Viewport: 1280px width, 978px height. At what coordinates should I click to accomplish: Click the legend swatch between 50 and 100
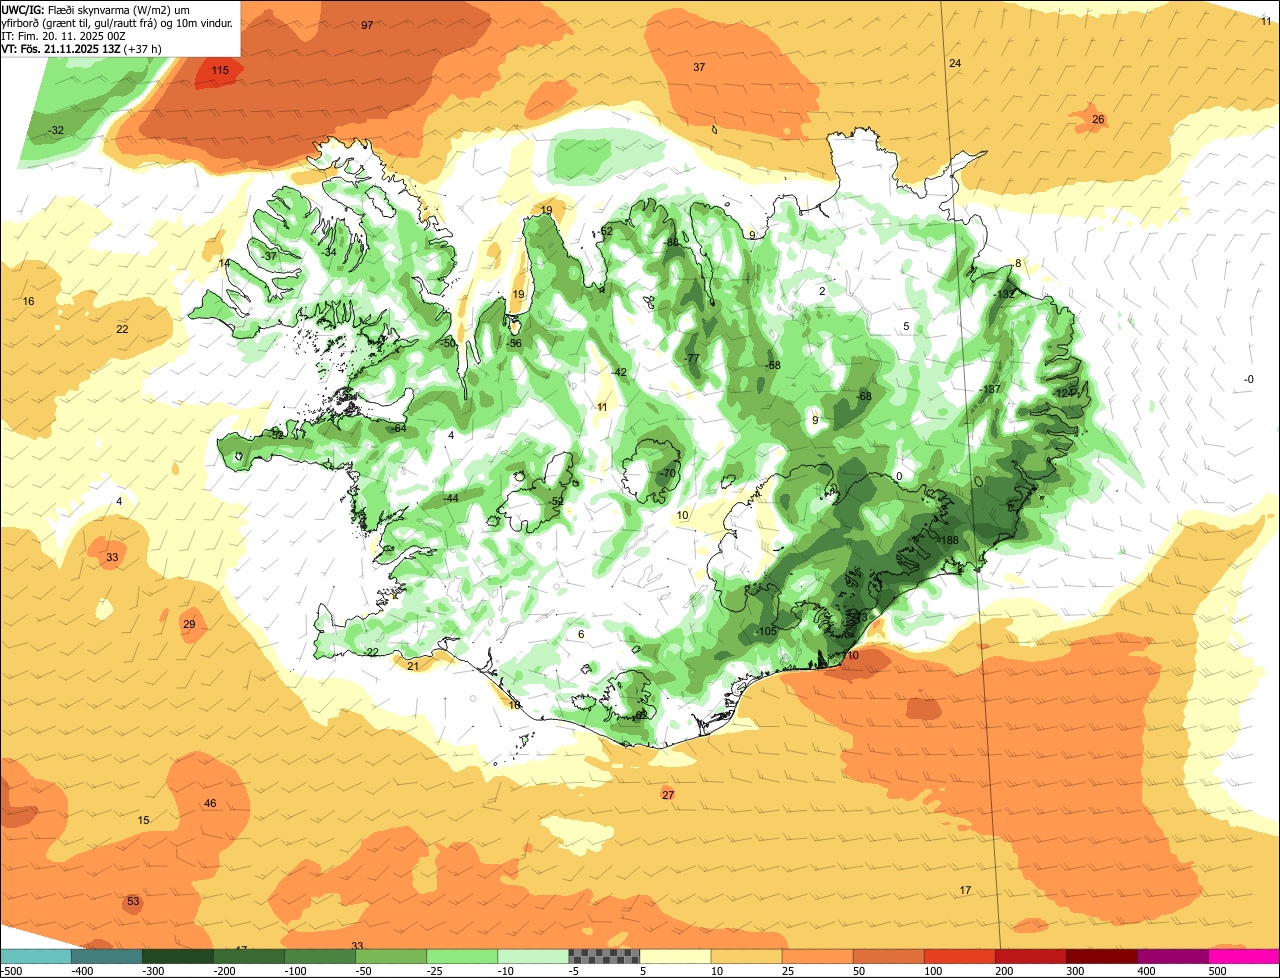888,956
